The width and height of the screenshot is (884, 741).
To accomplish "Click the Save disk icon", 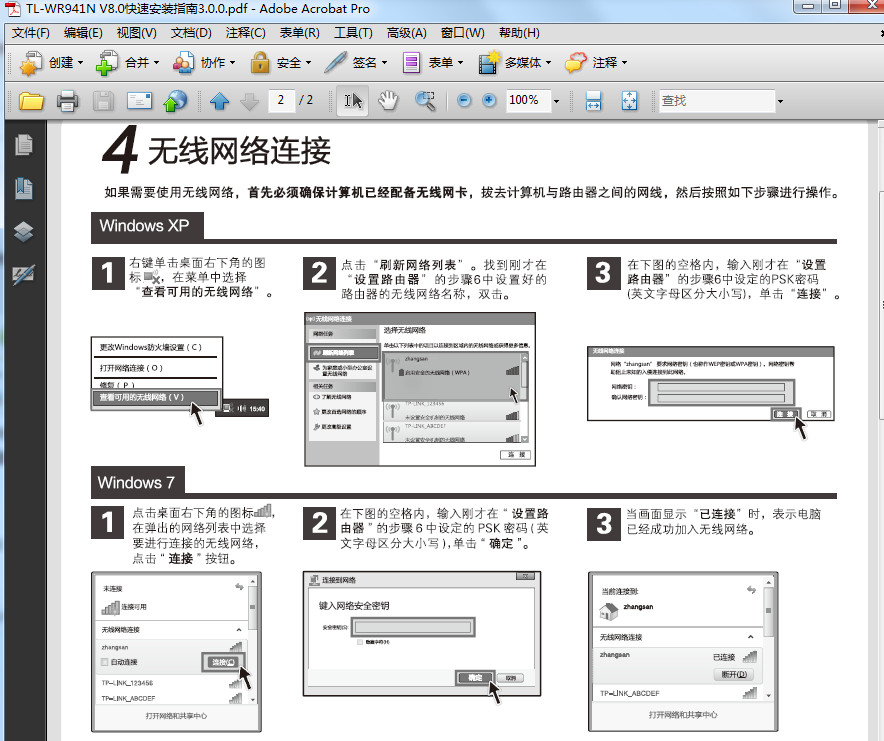I will (x=103, y=101).
